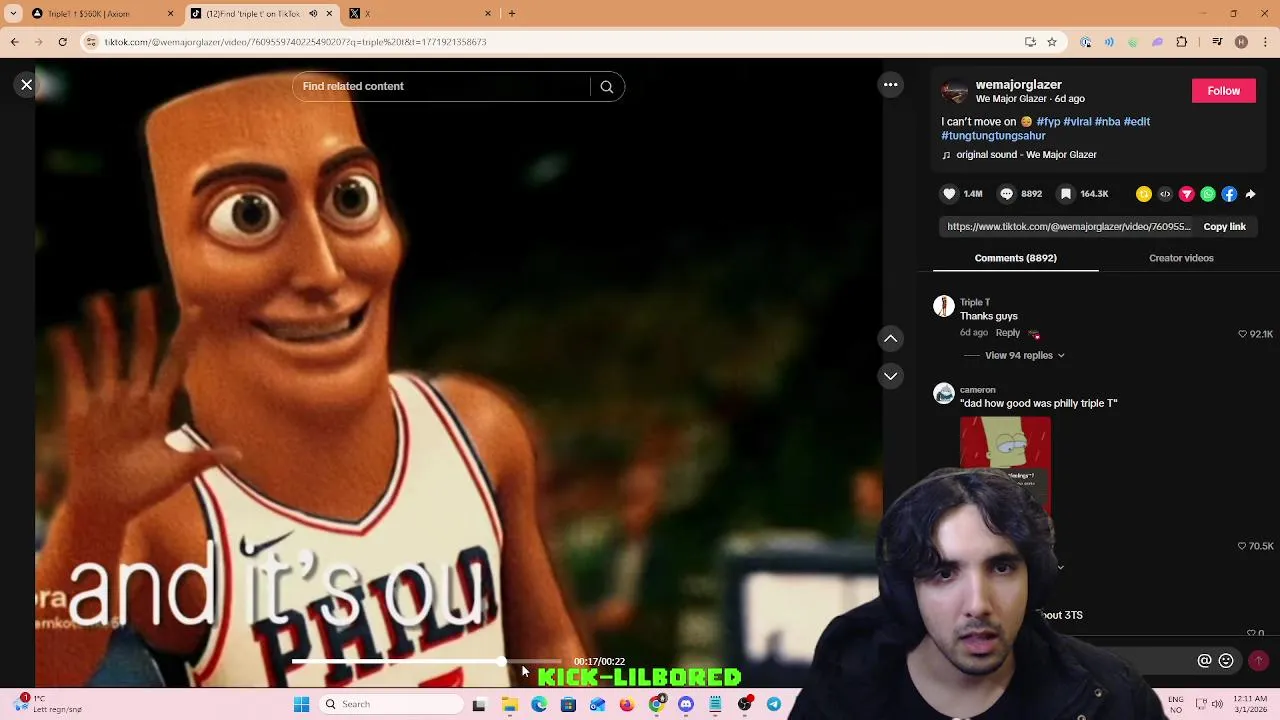Open cameron's commenter profile name
The image size is (1280, 720).
click(978, 390)
